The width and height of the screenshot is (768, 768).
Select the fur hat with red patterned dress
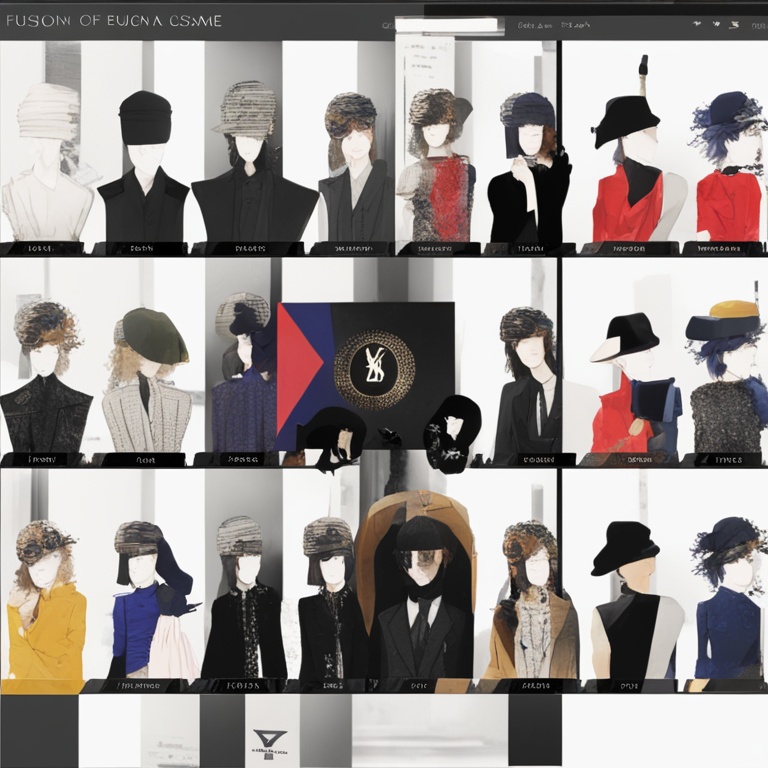[436, 164]
